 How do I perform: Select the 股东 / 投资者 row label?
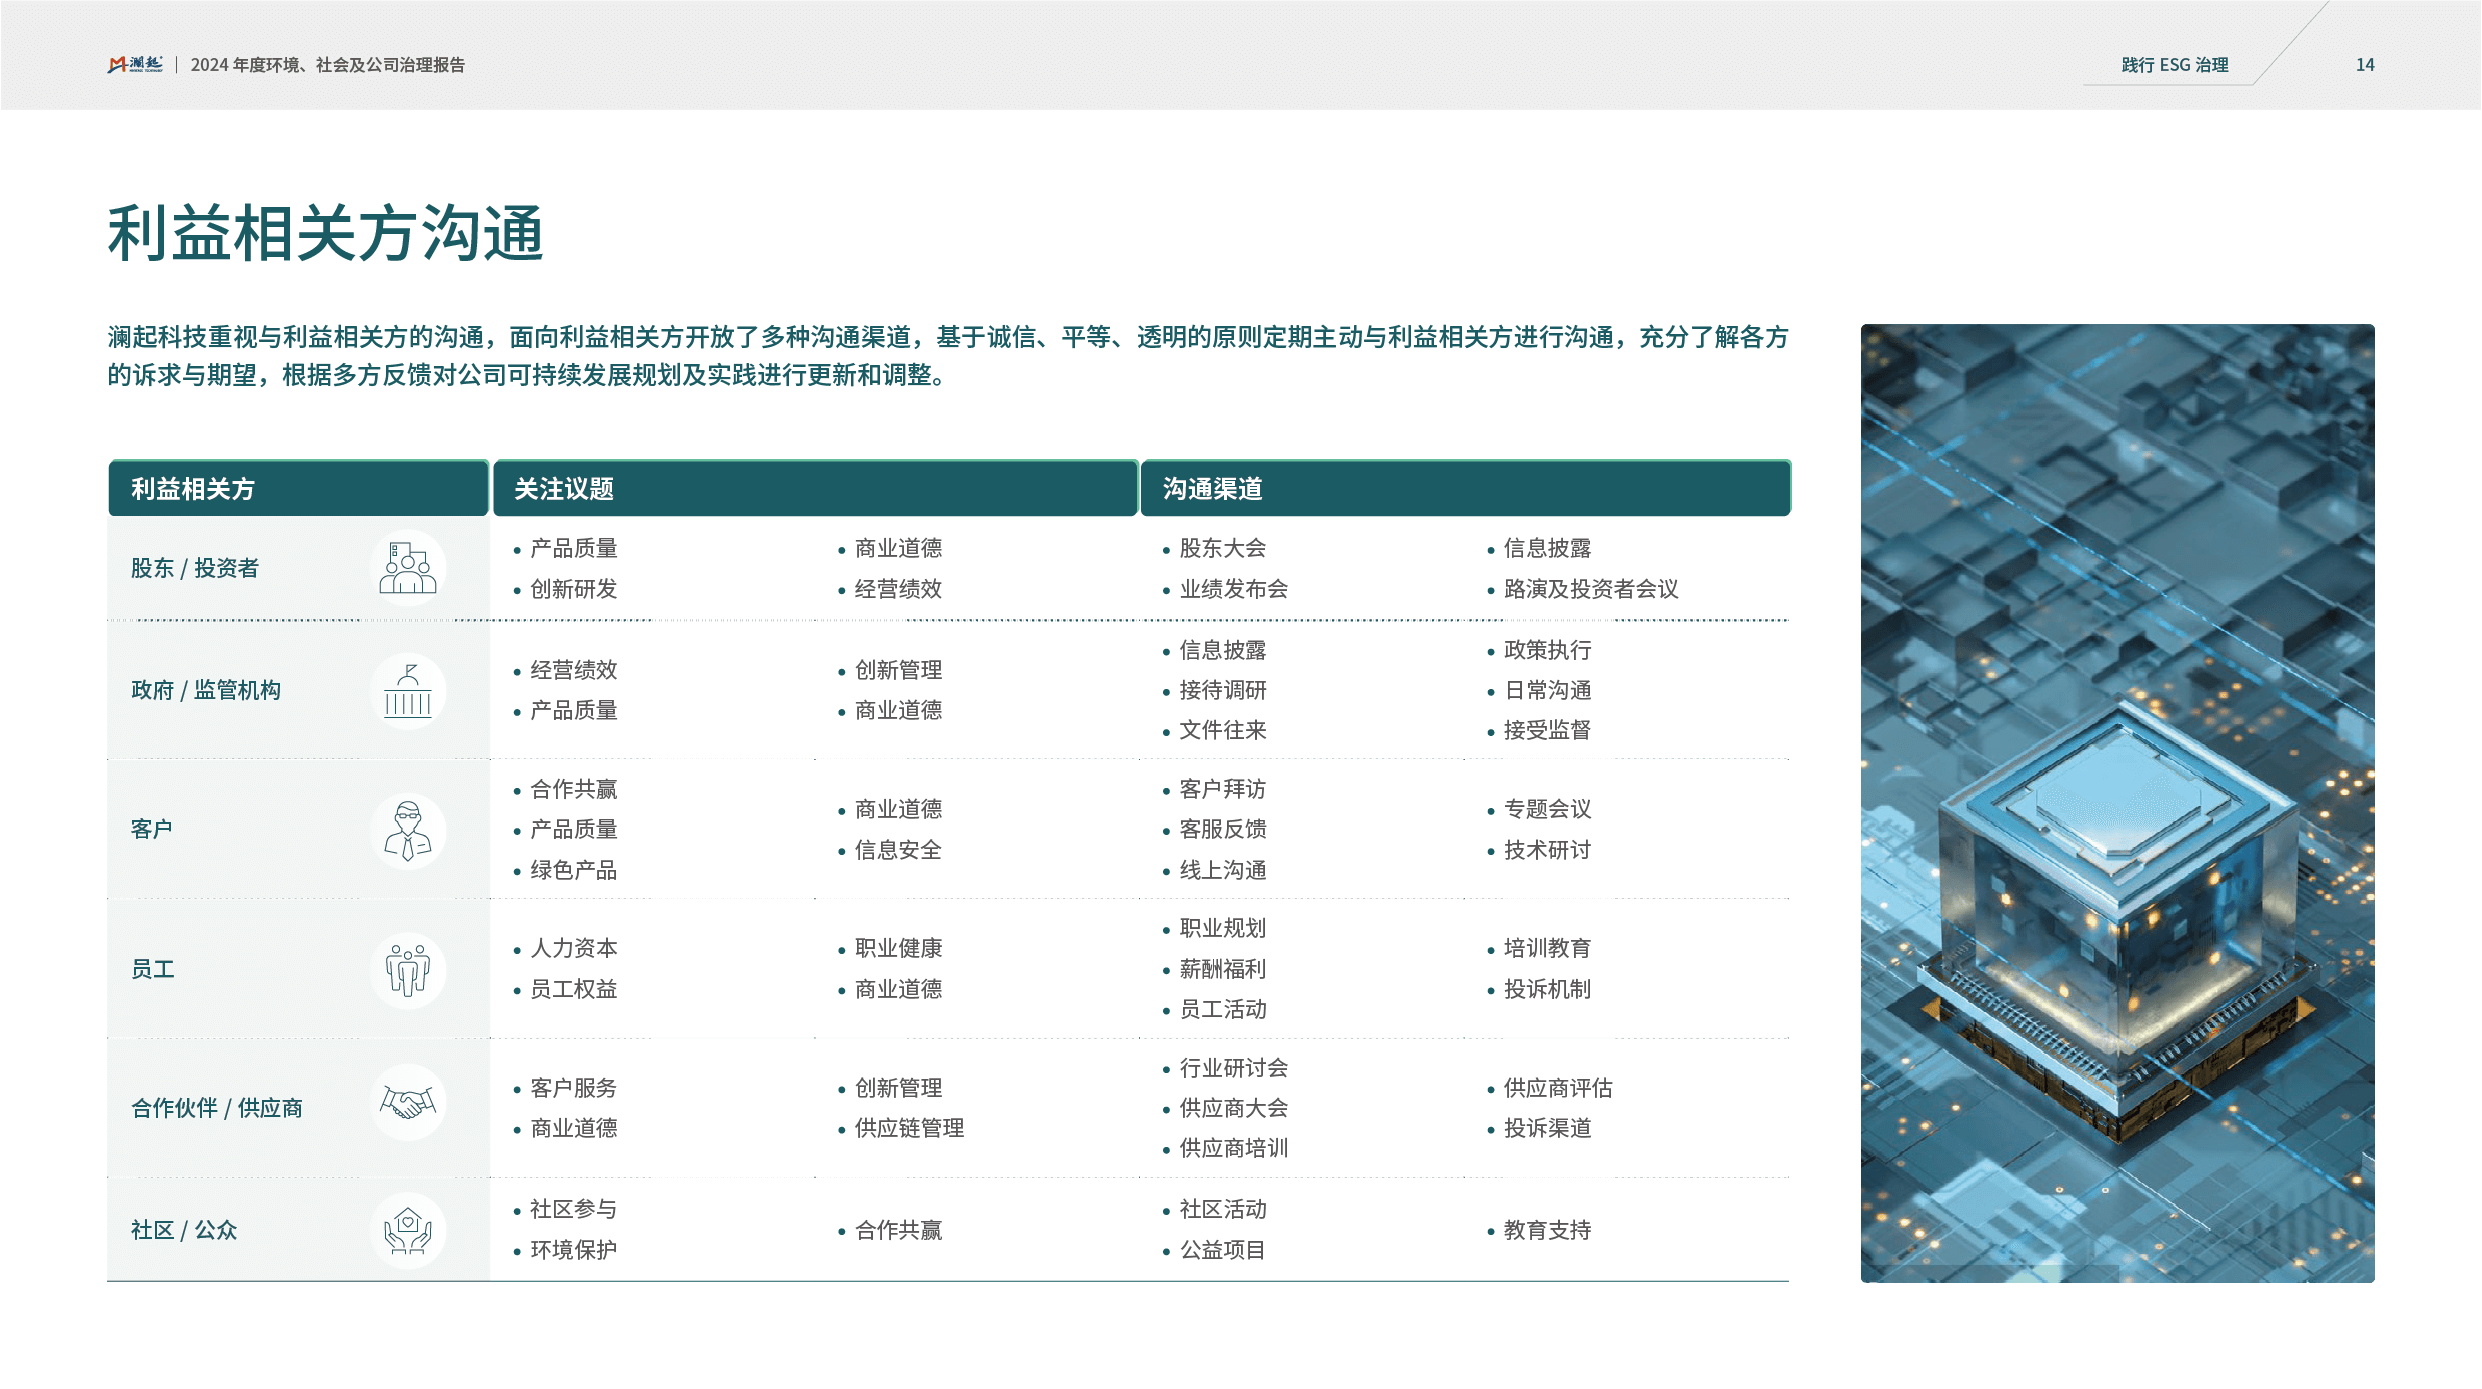click(x=195, y=569)
